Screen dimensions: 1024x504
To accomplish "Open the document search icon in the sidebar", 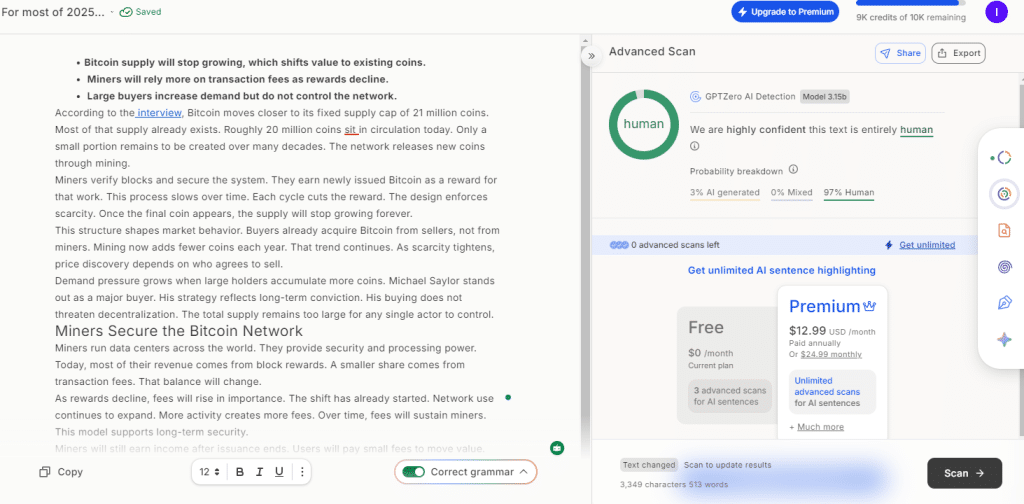I will (x=1003, y=231).
